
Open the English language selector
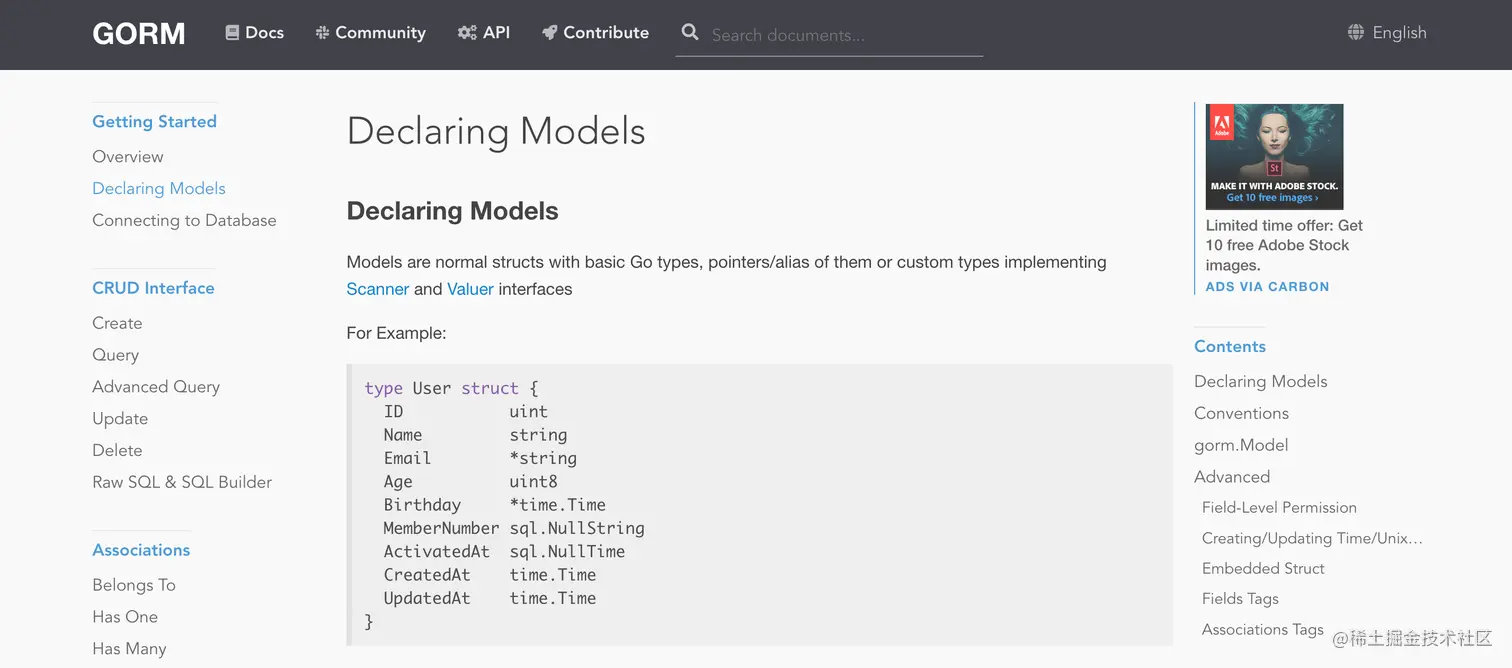coord(1399,33)
